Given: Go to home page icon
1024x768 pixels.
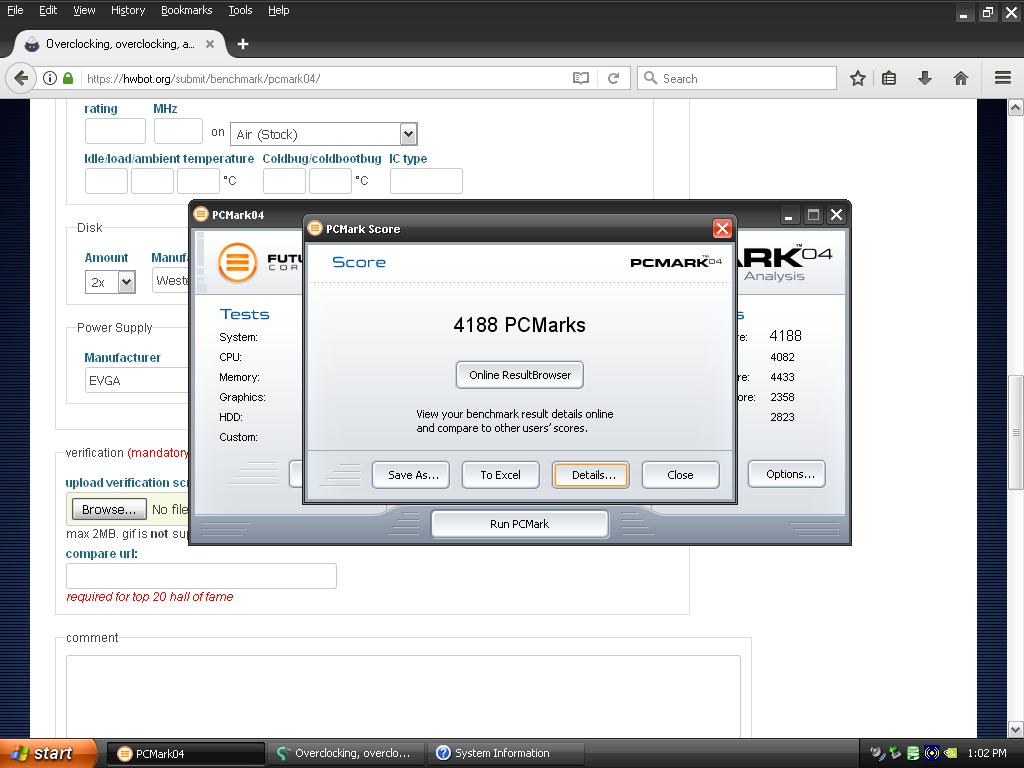Looking at the screenshot, I should (961, 78).
